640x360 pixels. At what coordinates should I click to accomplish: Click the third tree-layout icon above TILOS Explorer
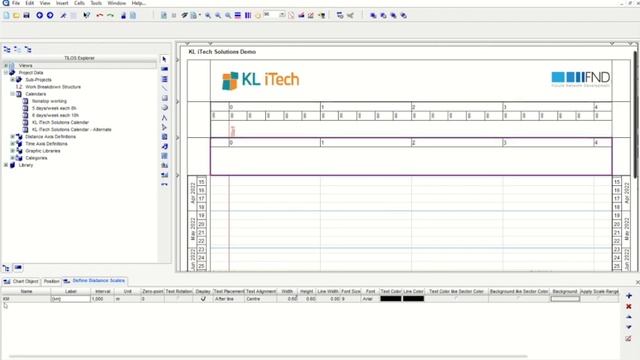pyautogui.click(x=28, y=49)
